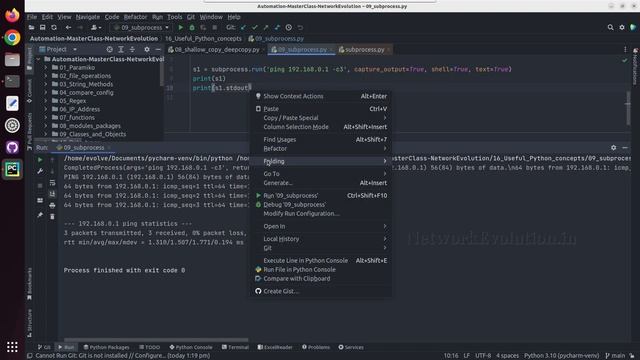Toggle the Pin Tab icon in Run panel
The width and height of the screenshot is (640, 360).
pos(40,215)
